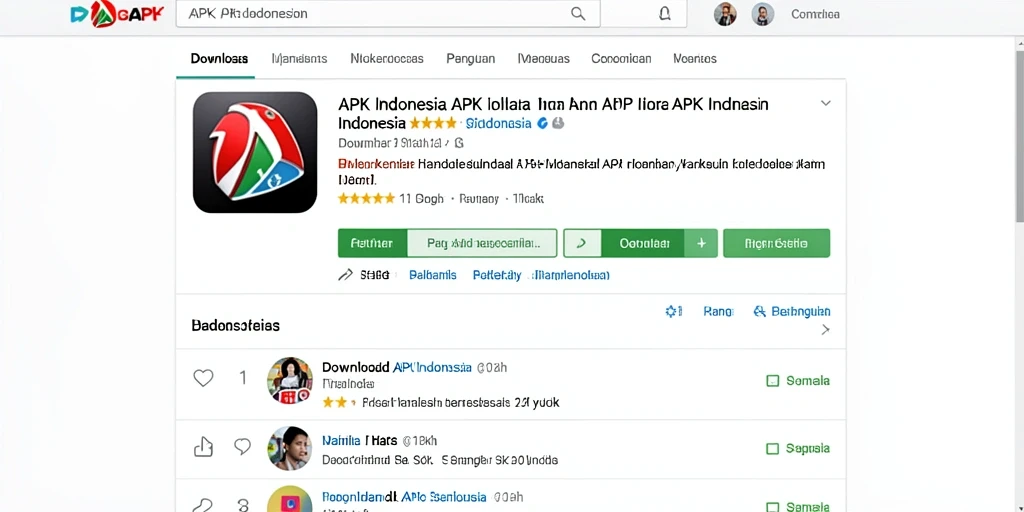Click the Rigen Gaelie button
This screenshot has width=1024, height=512.
[776, 243]
